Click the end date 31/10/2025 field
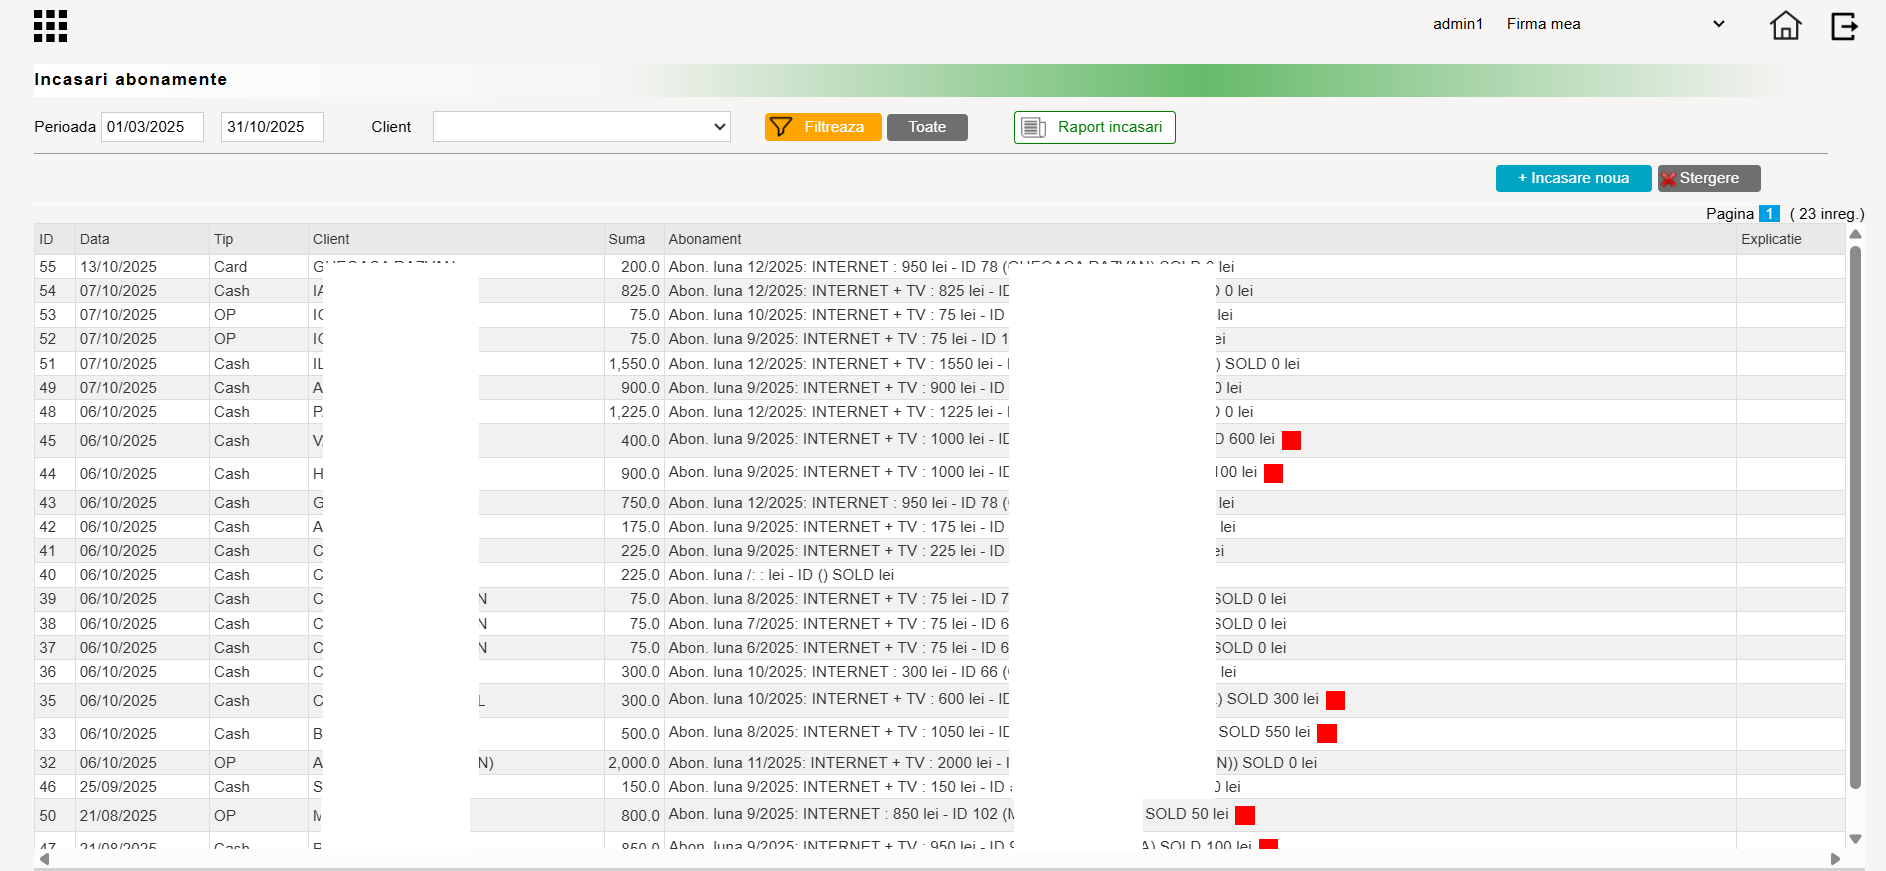The width and height of the screenshot is (1886, 871). coord(272,127)
